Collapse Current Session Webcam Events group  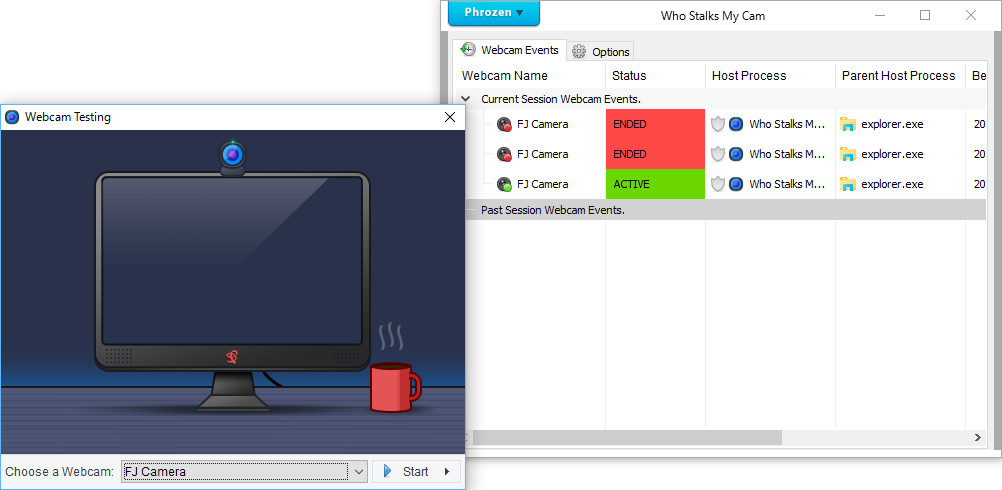[465, 99]
